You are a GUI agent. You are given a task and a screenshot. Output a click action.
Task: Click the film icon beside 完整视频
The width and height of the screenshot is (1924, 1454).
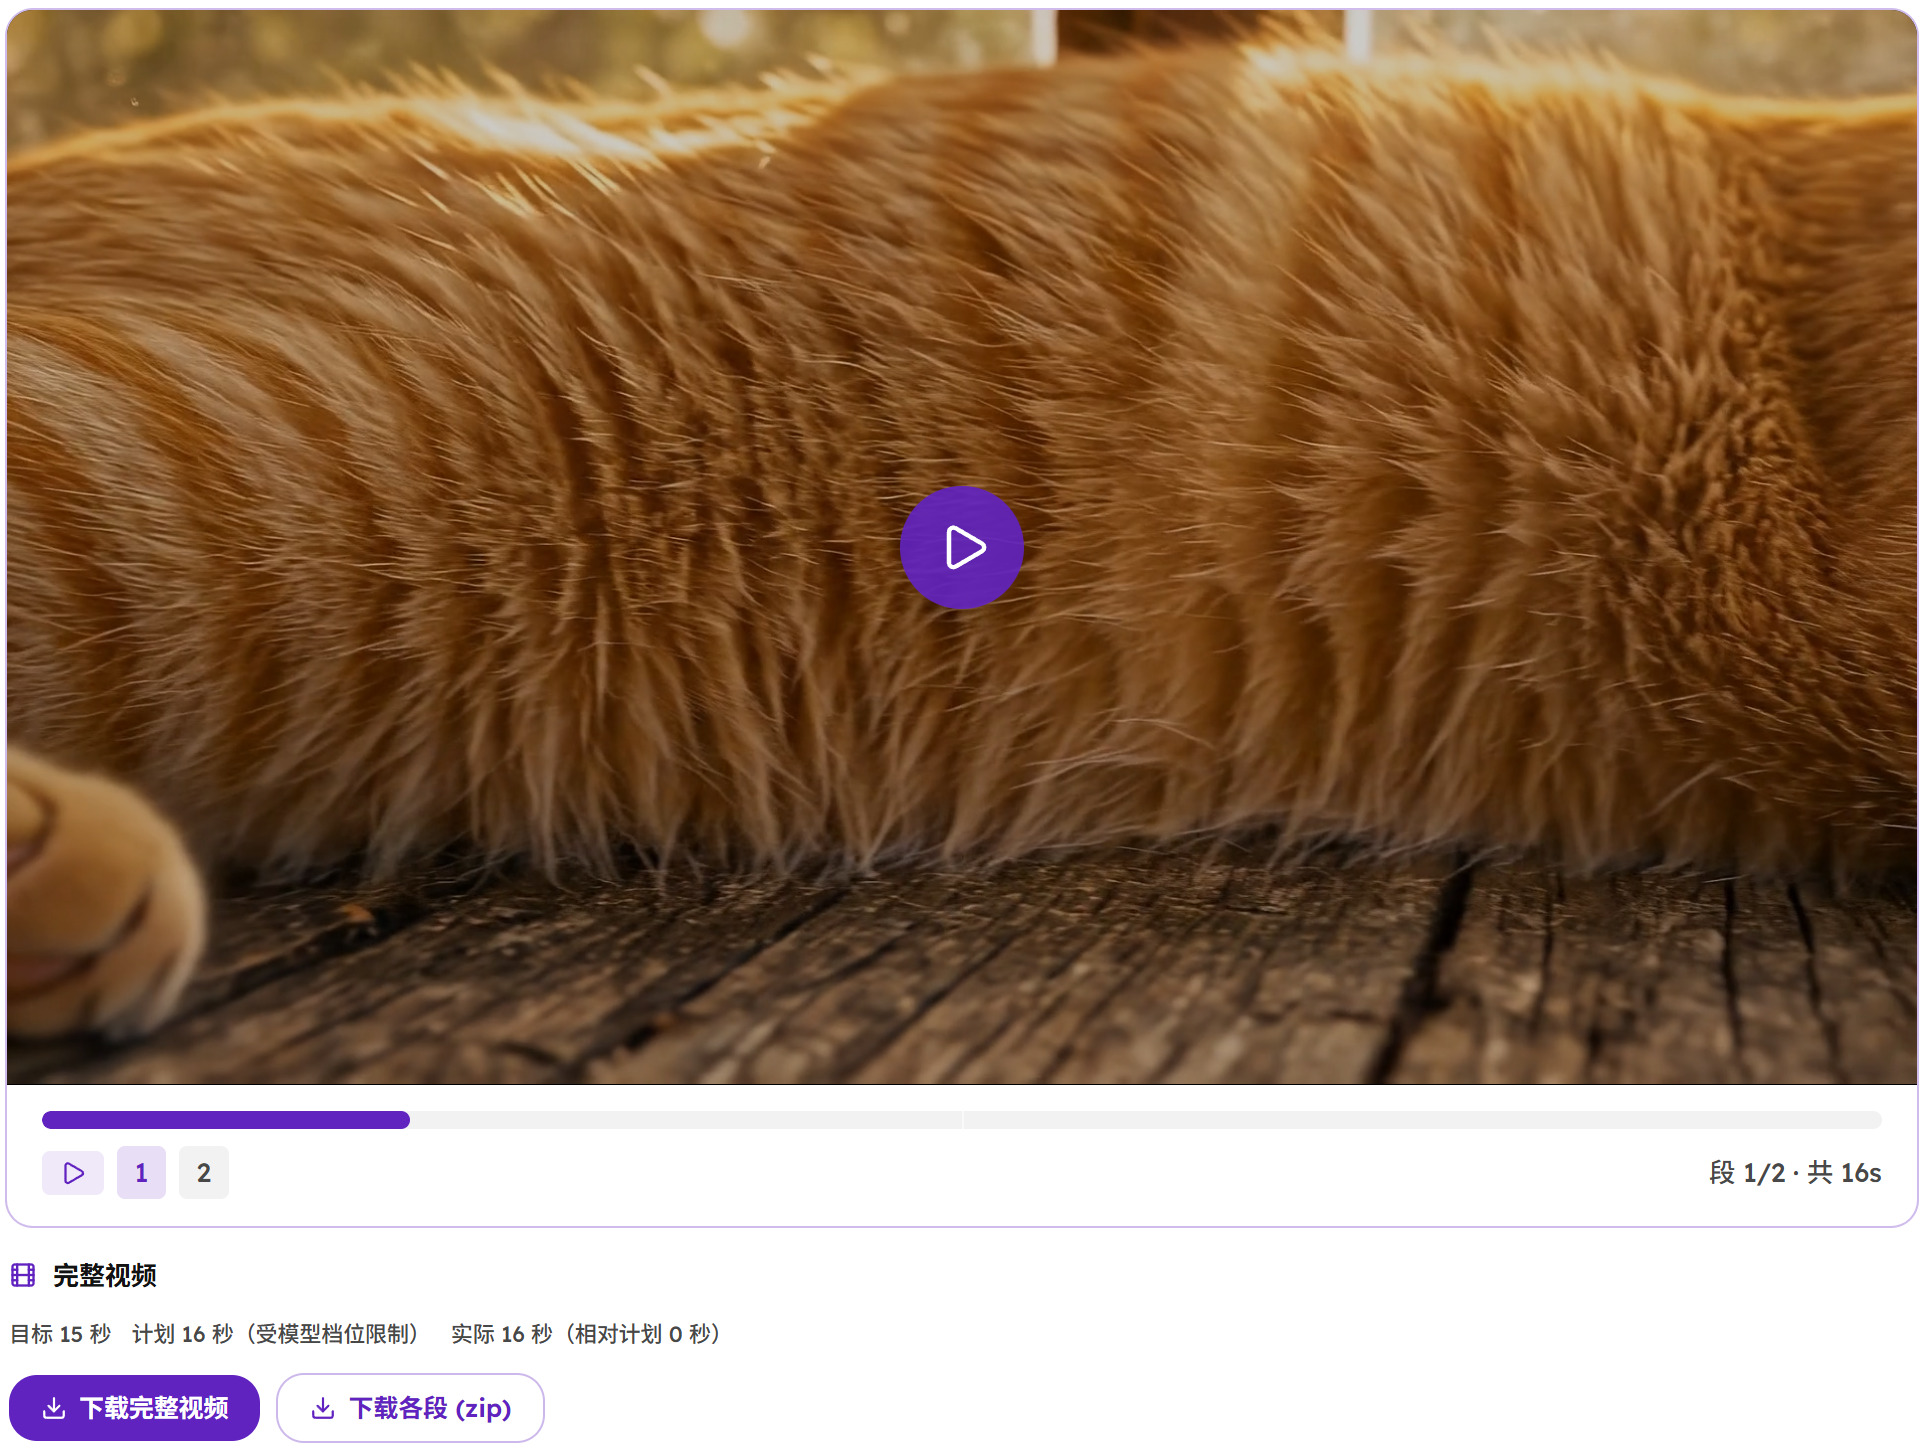coord(23,1275)
